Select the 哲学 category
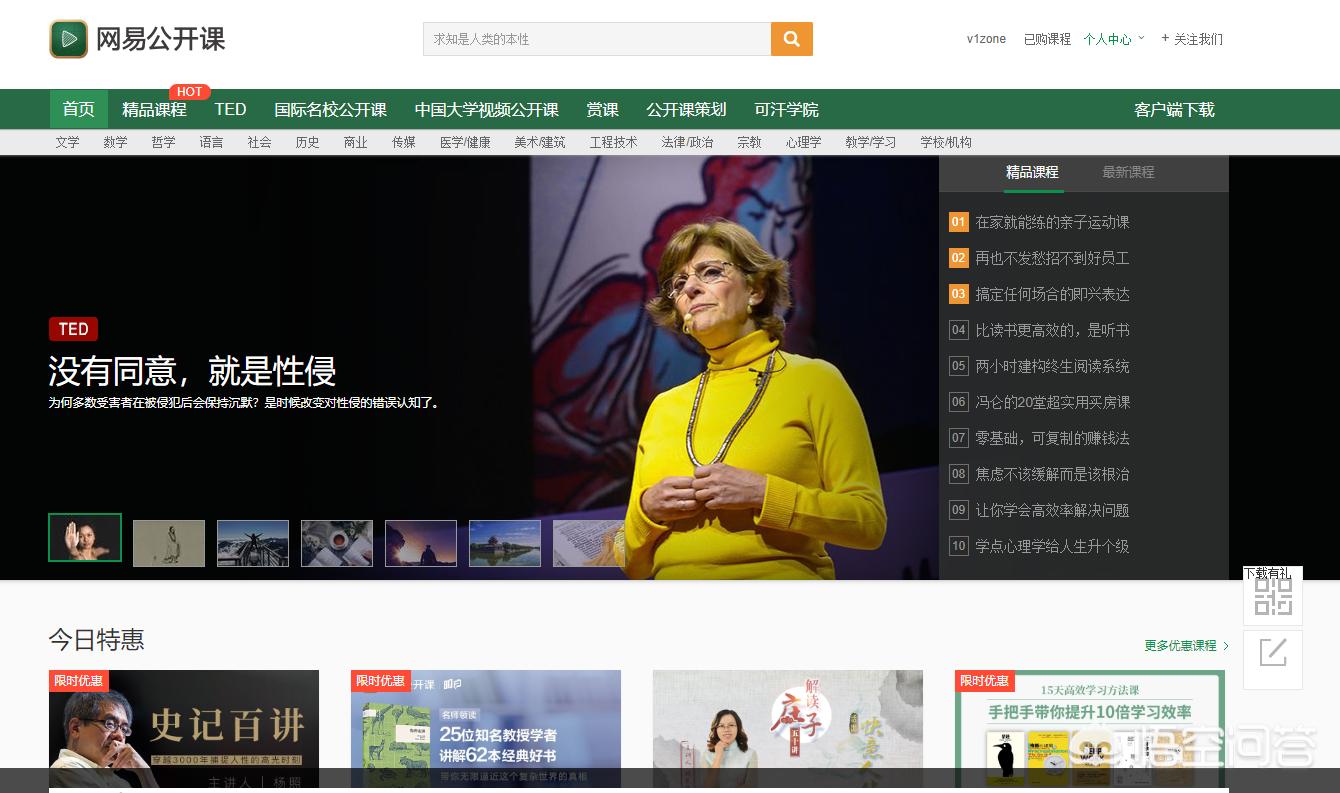The image size is (1340, 793). (163, 142)
